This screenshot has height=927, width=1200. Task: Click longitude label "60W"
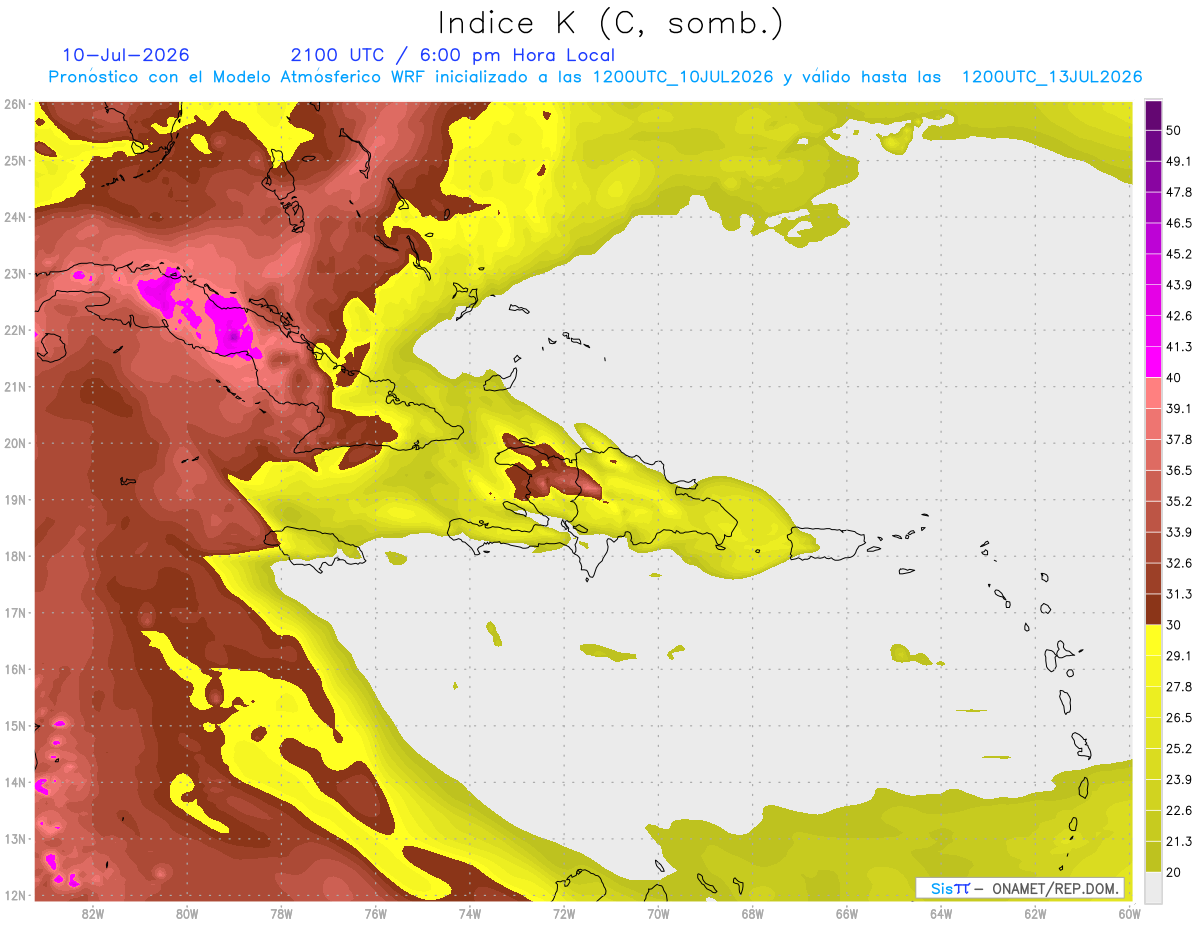[x=1129, y=914]
